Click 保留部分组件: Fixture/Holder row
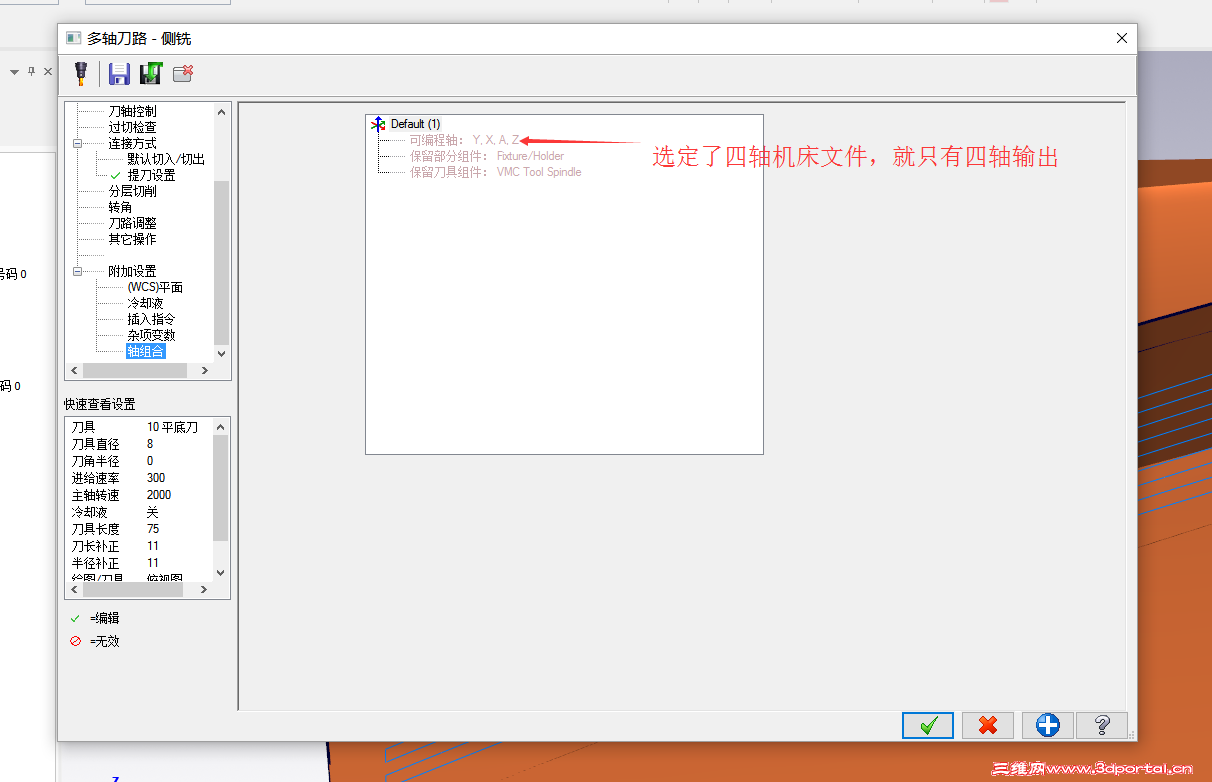 tap(486, 156)
